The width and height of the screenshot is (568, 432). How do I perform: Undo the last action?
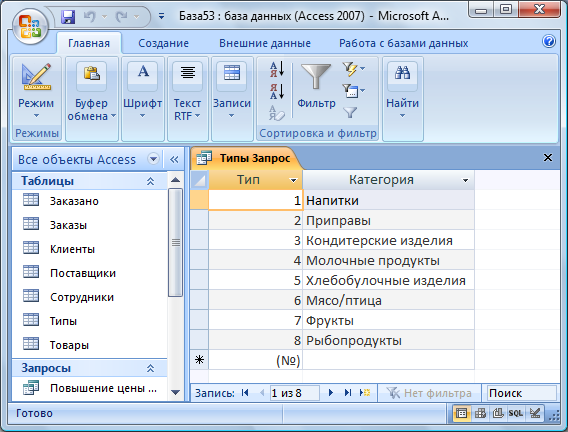89,17
